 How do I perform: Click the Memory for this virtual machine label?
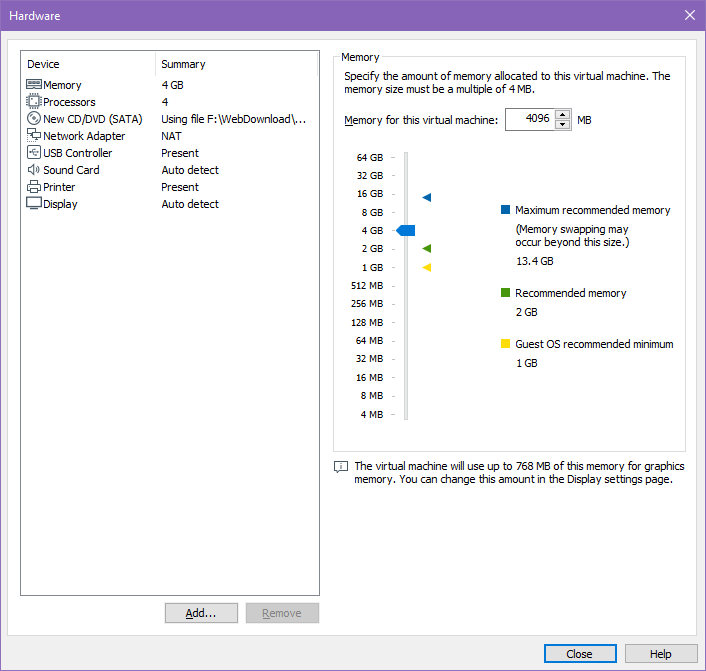(421, 120)
